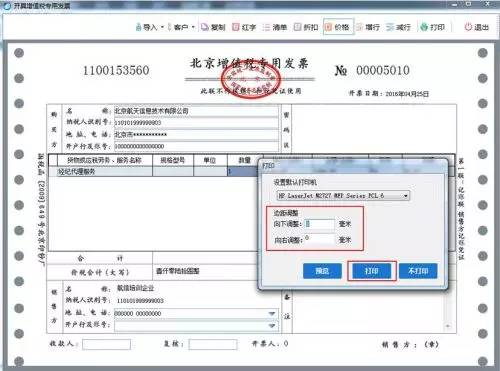Click the seller name 航信培训企业
This screenshot has height=371, width=500.
coord(135,288)
